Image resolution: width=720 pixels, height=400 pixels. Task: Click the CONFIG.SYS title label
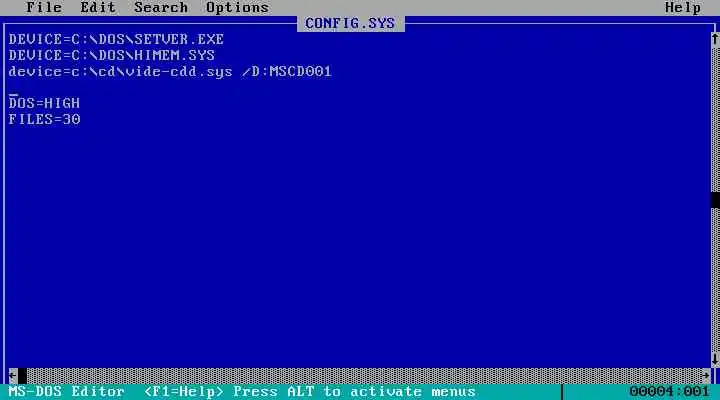350,23
